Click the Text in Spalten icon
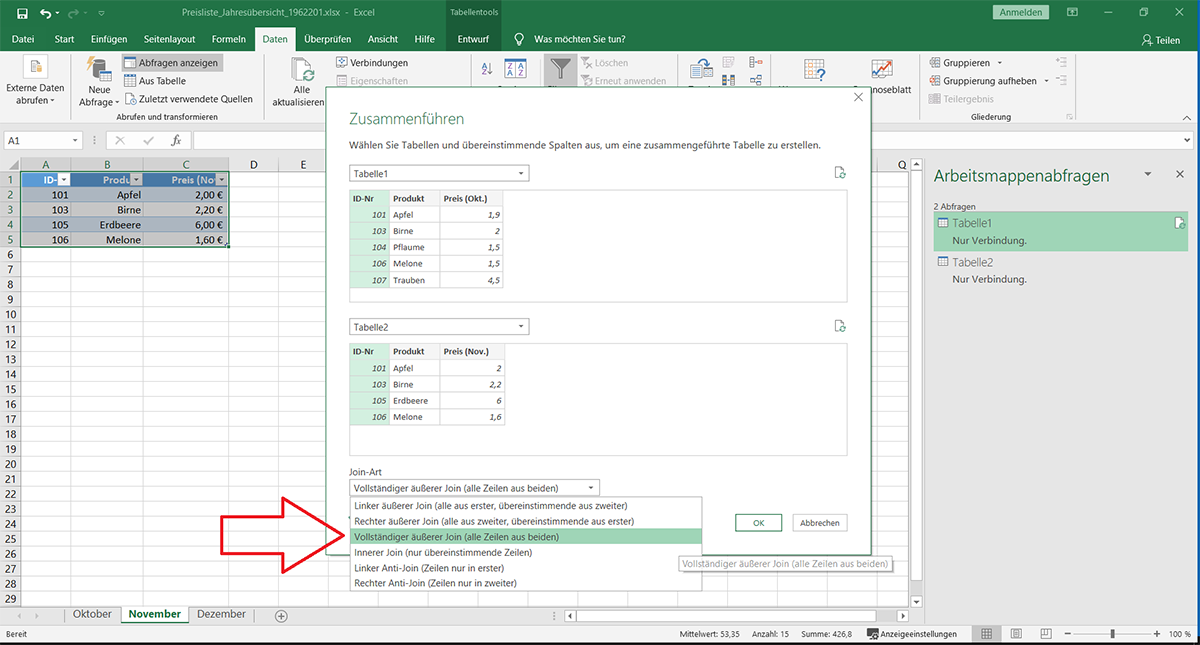The height and width of the screenshot is (645, 1200). 702,68
